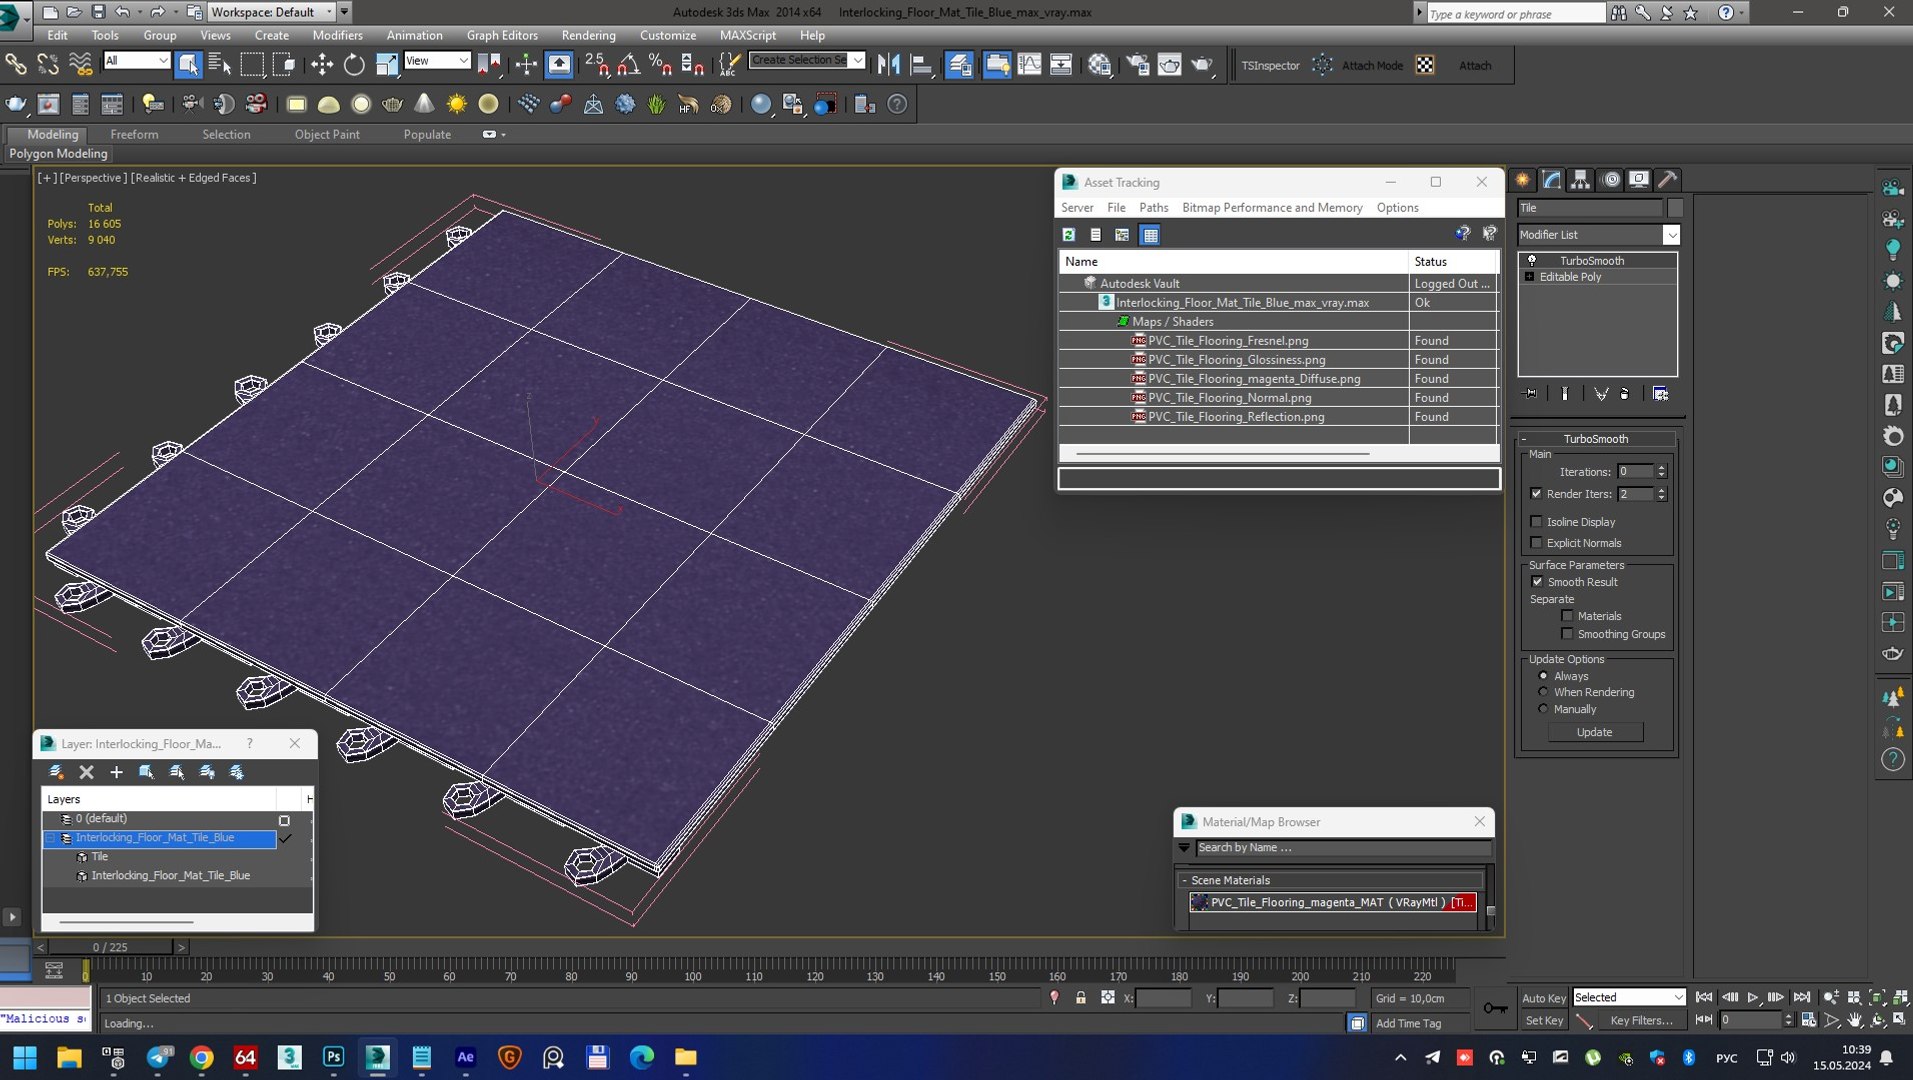This screenshot has height=1080, width=1913.
Task: Create new layer with plus icon
Action: (x=116, y=772)
